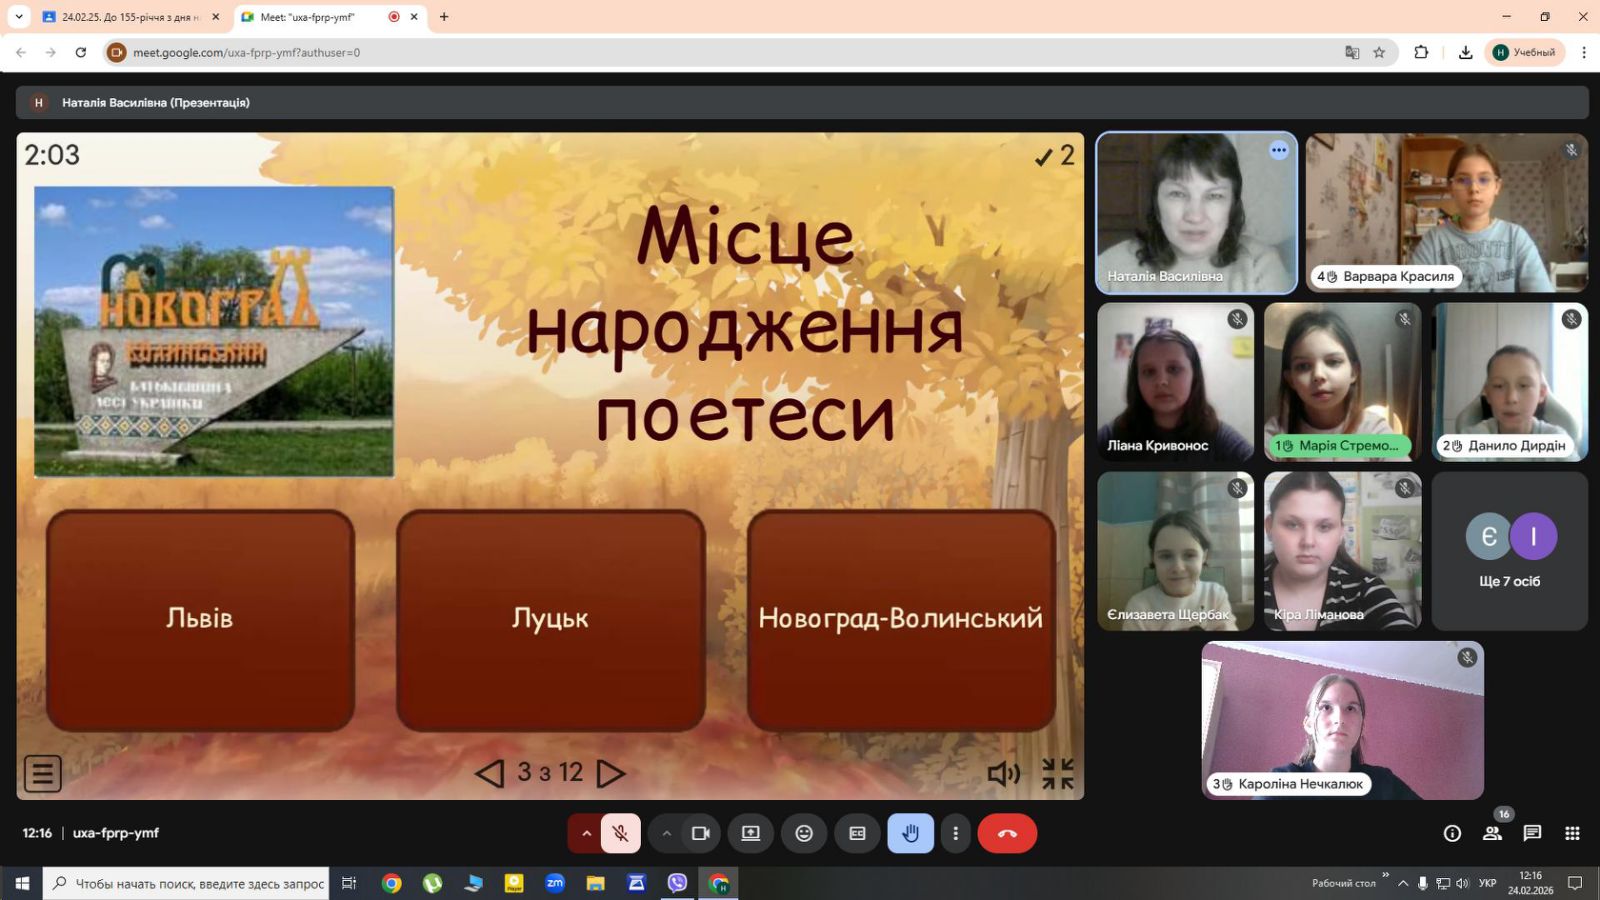Open more options three-dot menu

point(955,833)
